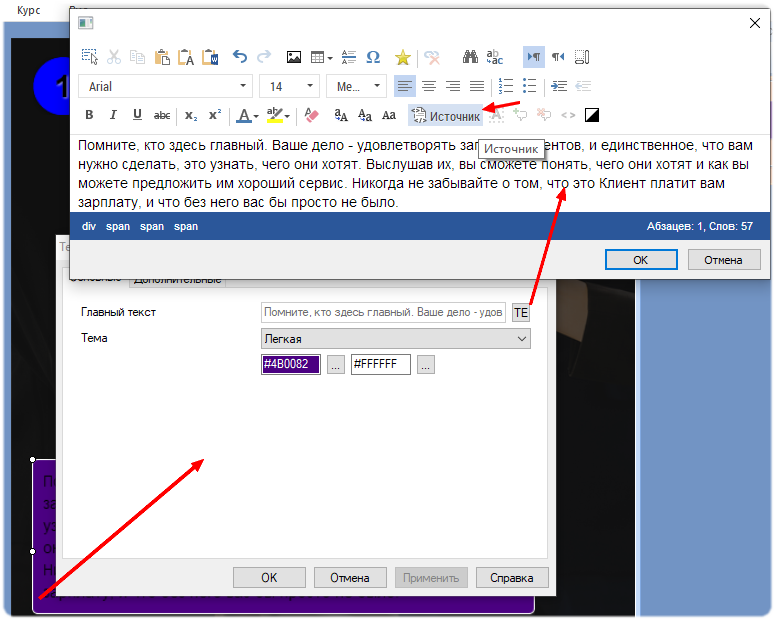The image size is (775, 620).
Task: Select the first span in path bar
Action: (x=118, y=226)
